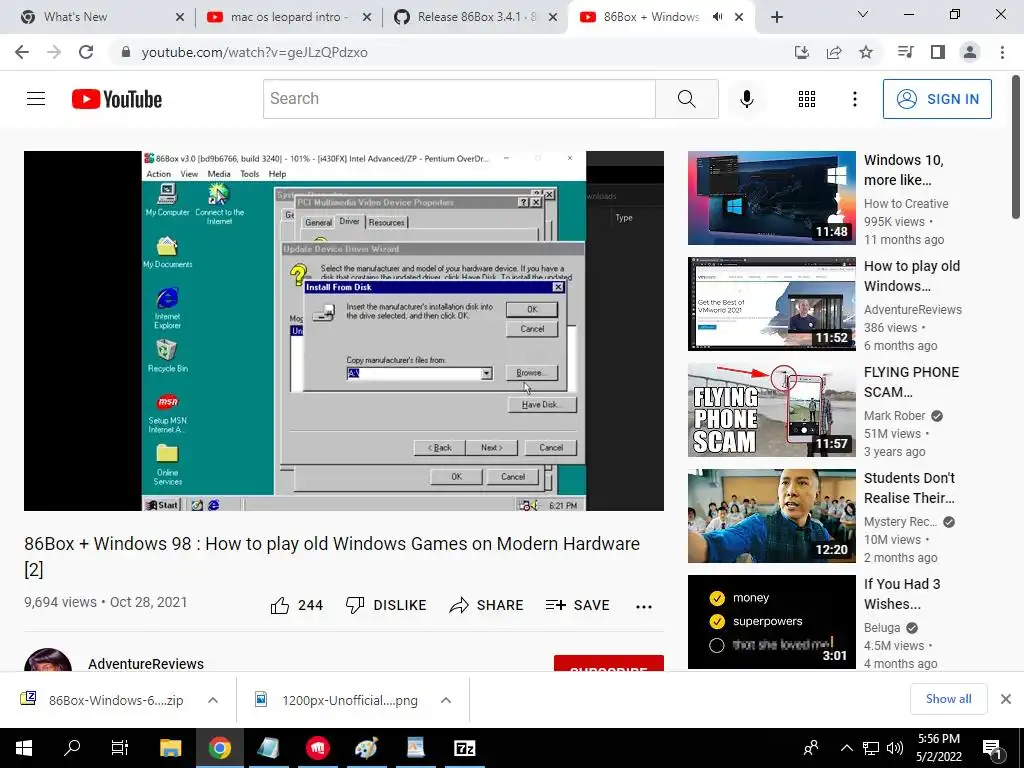
Task: Show hidden system tray icons
Action: [846, 748]
